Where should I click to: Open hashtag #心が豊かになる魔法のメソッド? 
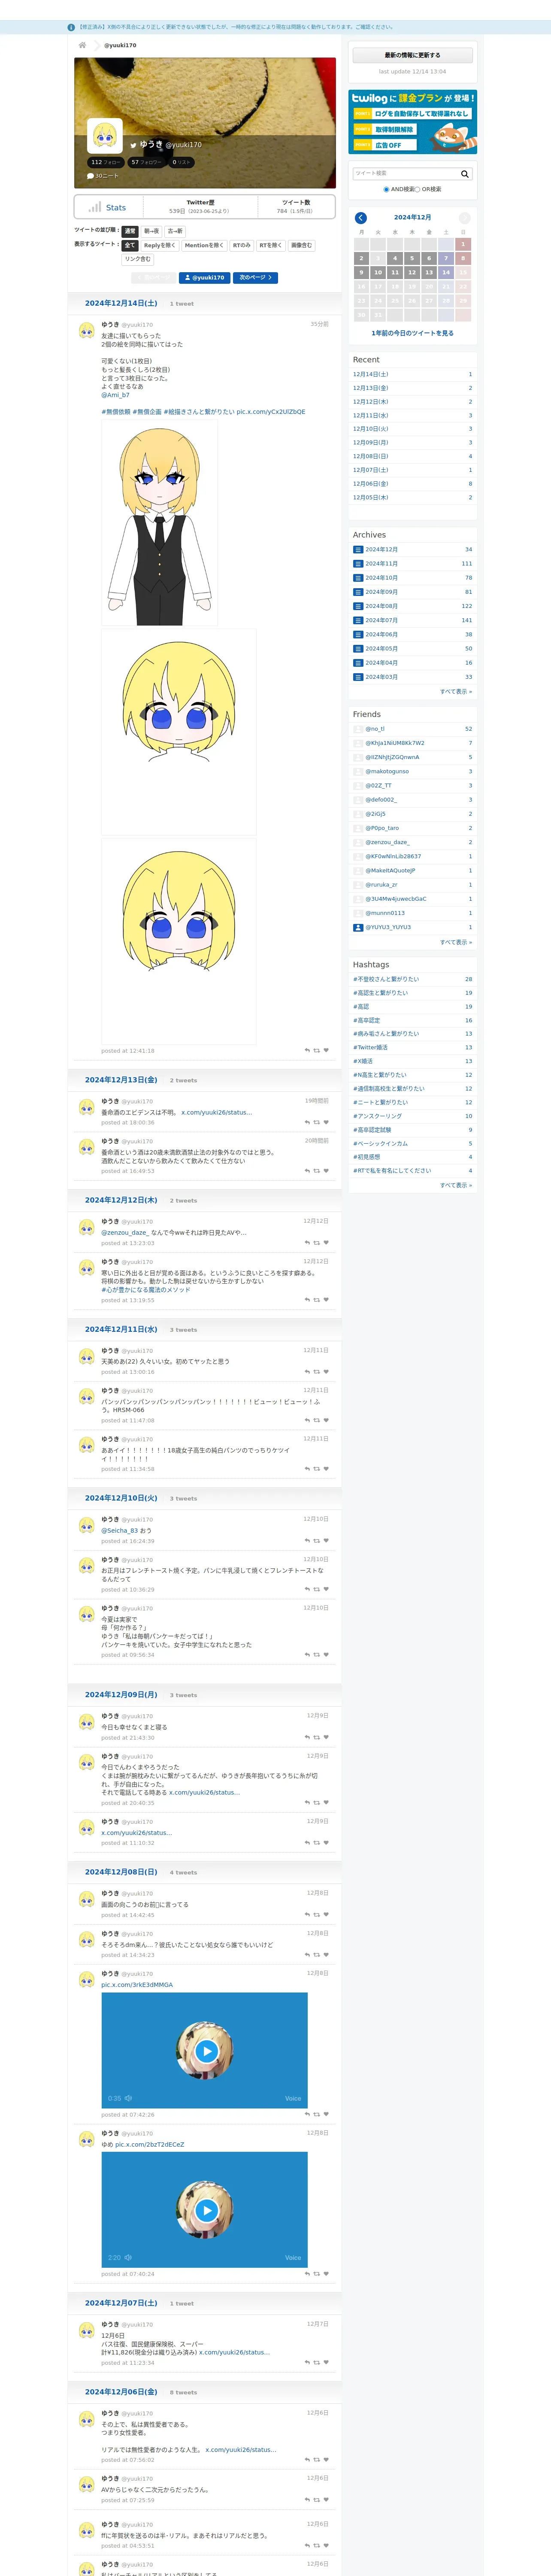pyautogui.click(x=145, y=1290)
